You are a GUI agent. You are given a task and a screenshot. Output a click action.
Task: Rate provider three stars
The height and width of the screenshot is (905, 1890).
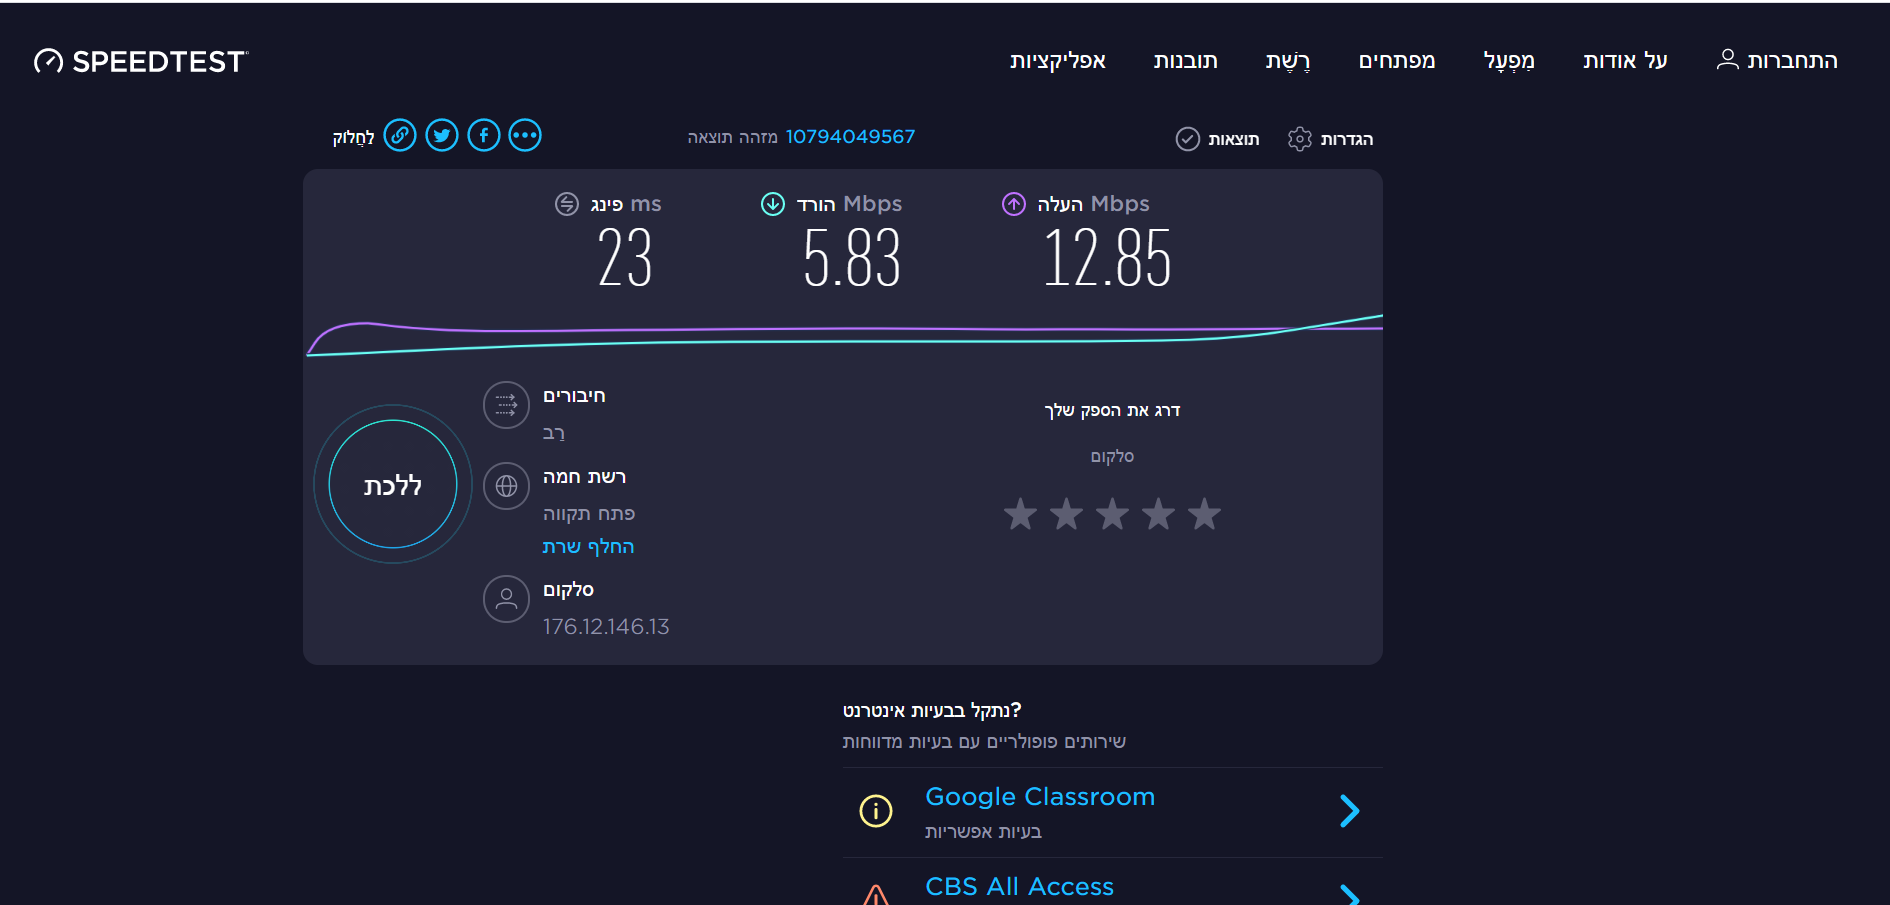(1113, 514)
